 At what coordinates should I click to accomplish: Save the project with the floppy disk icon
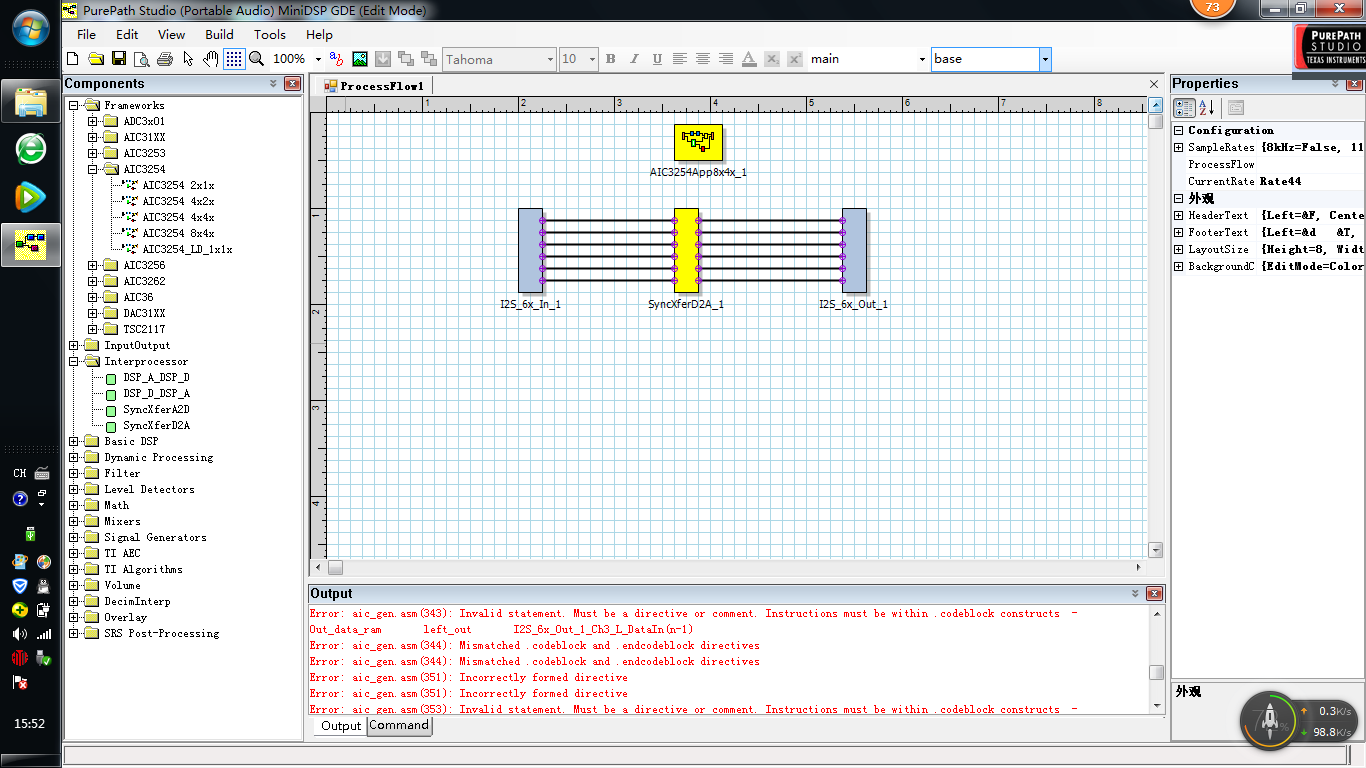coord(119,59)
